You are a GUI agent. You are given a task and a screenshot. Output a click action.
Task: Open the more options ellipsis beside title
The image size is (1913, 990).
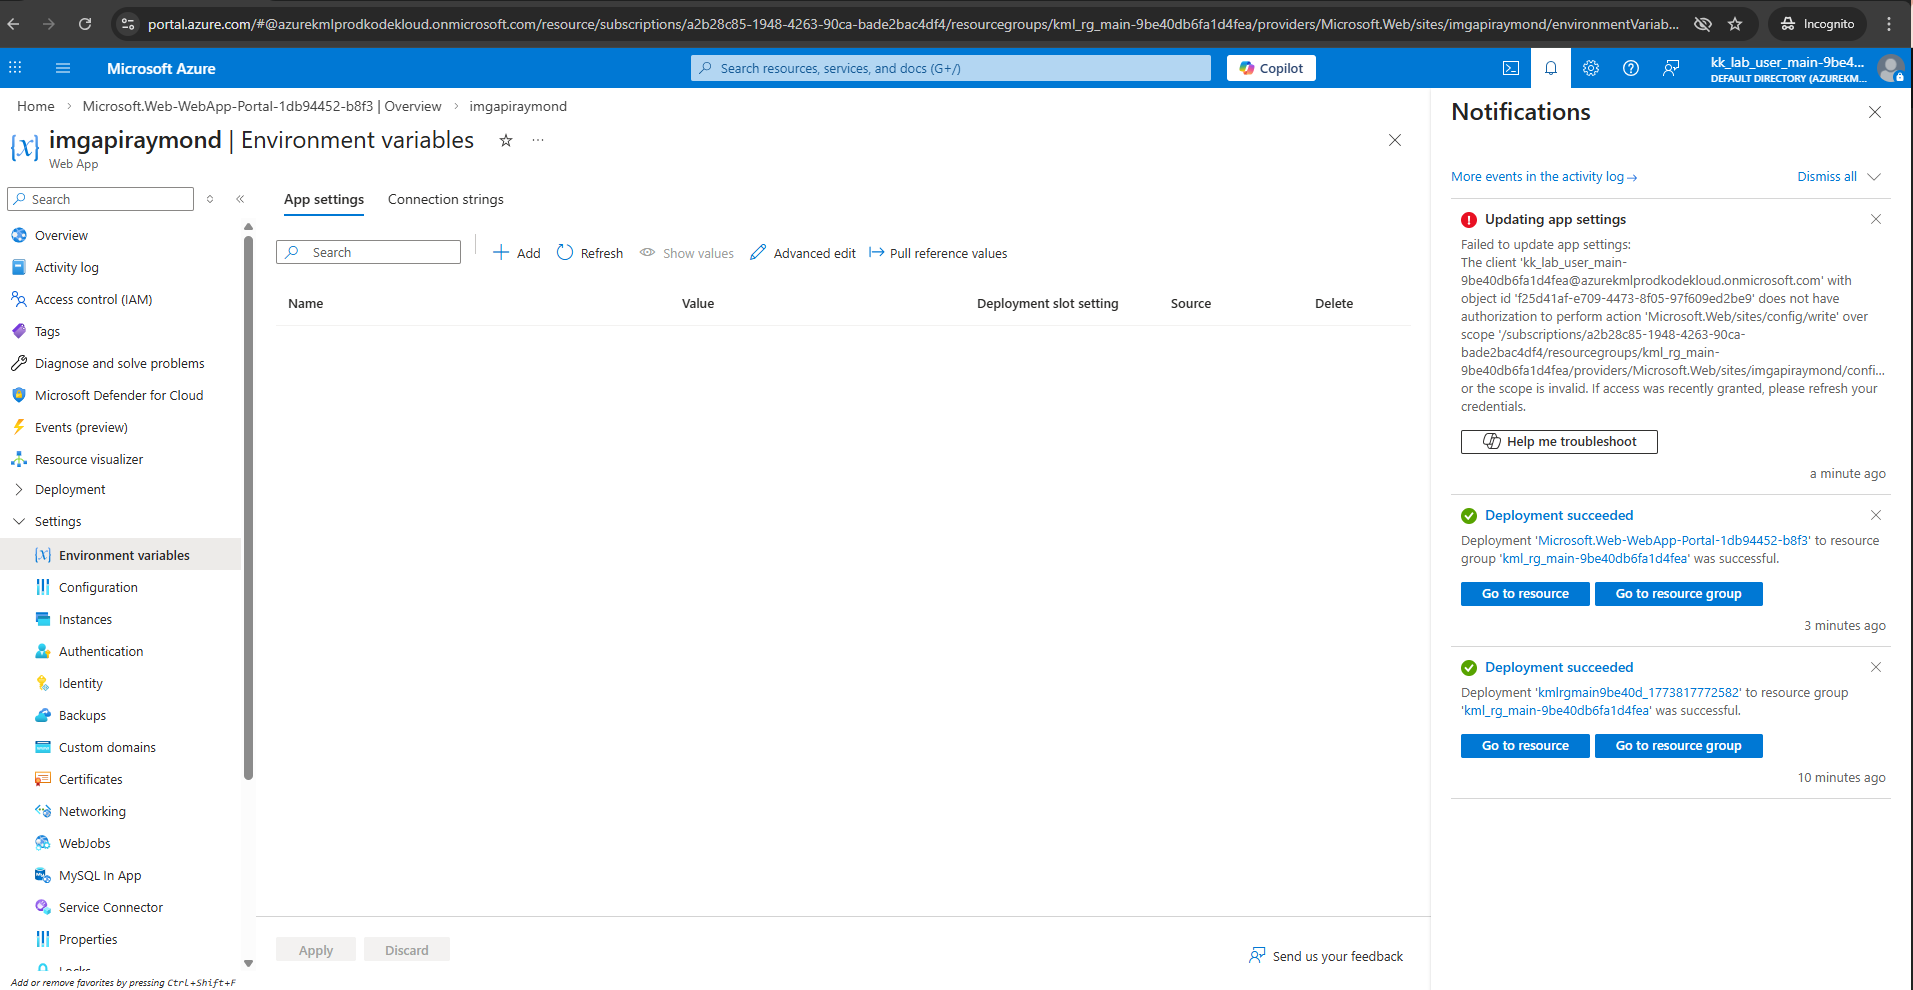538,141
